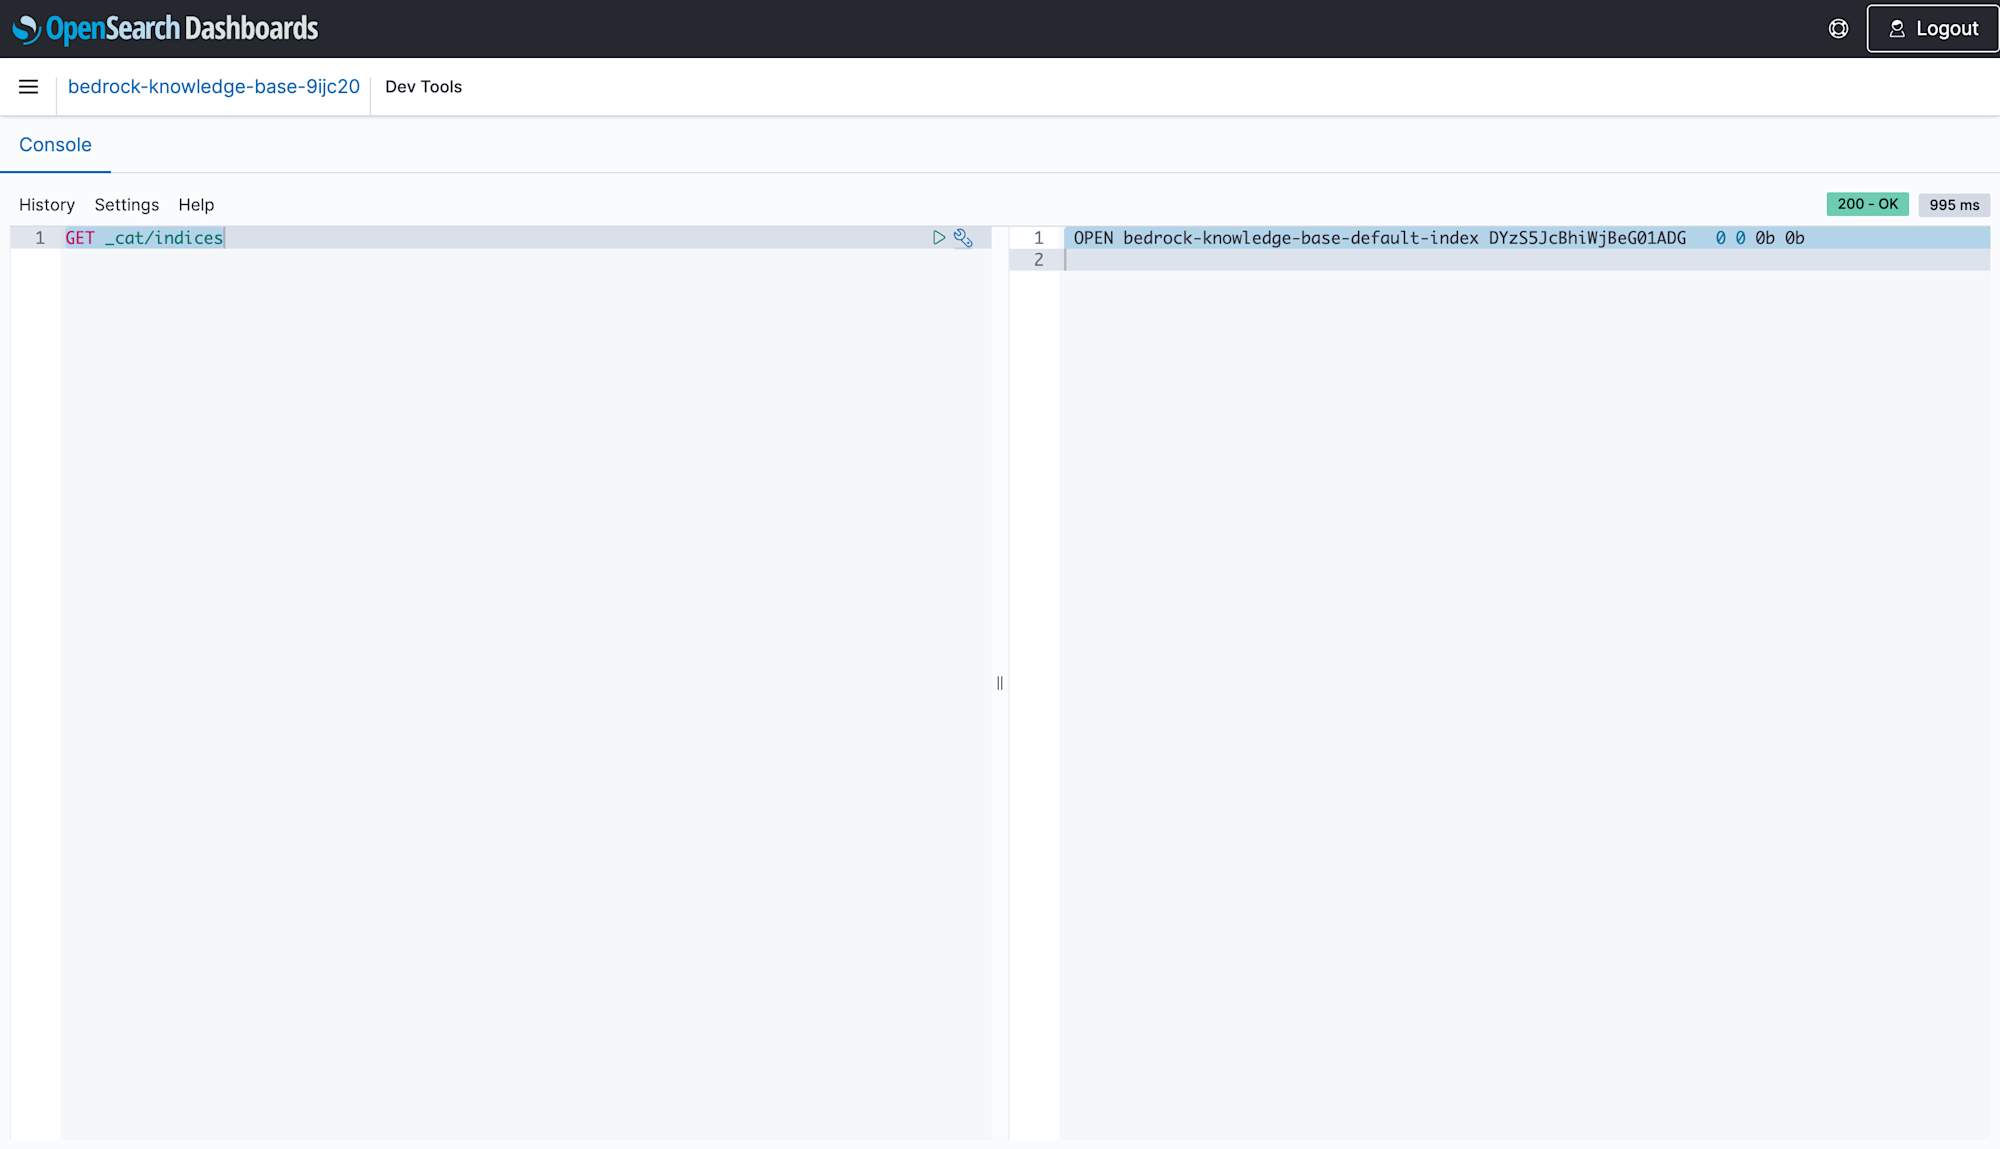This screenshot has width=2000, height=1149.
Task: Open the Settings menu item
Action: (127, 205)
